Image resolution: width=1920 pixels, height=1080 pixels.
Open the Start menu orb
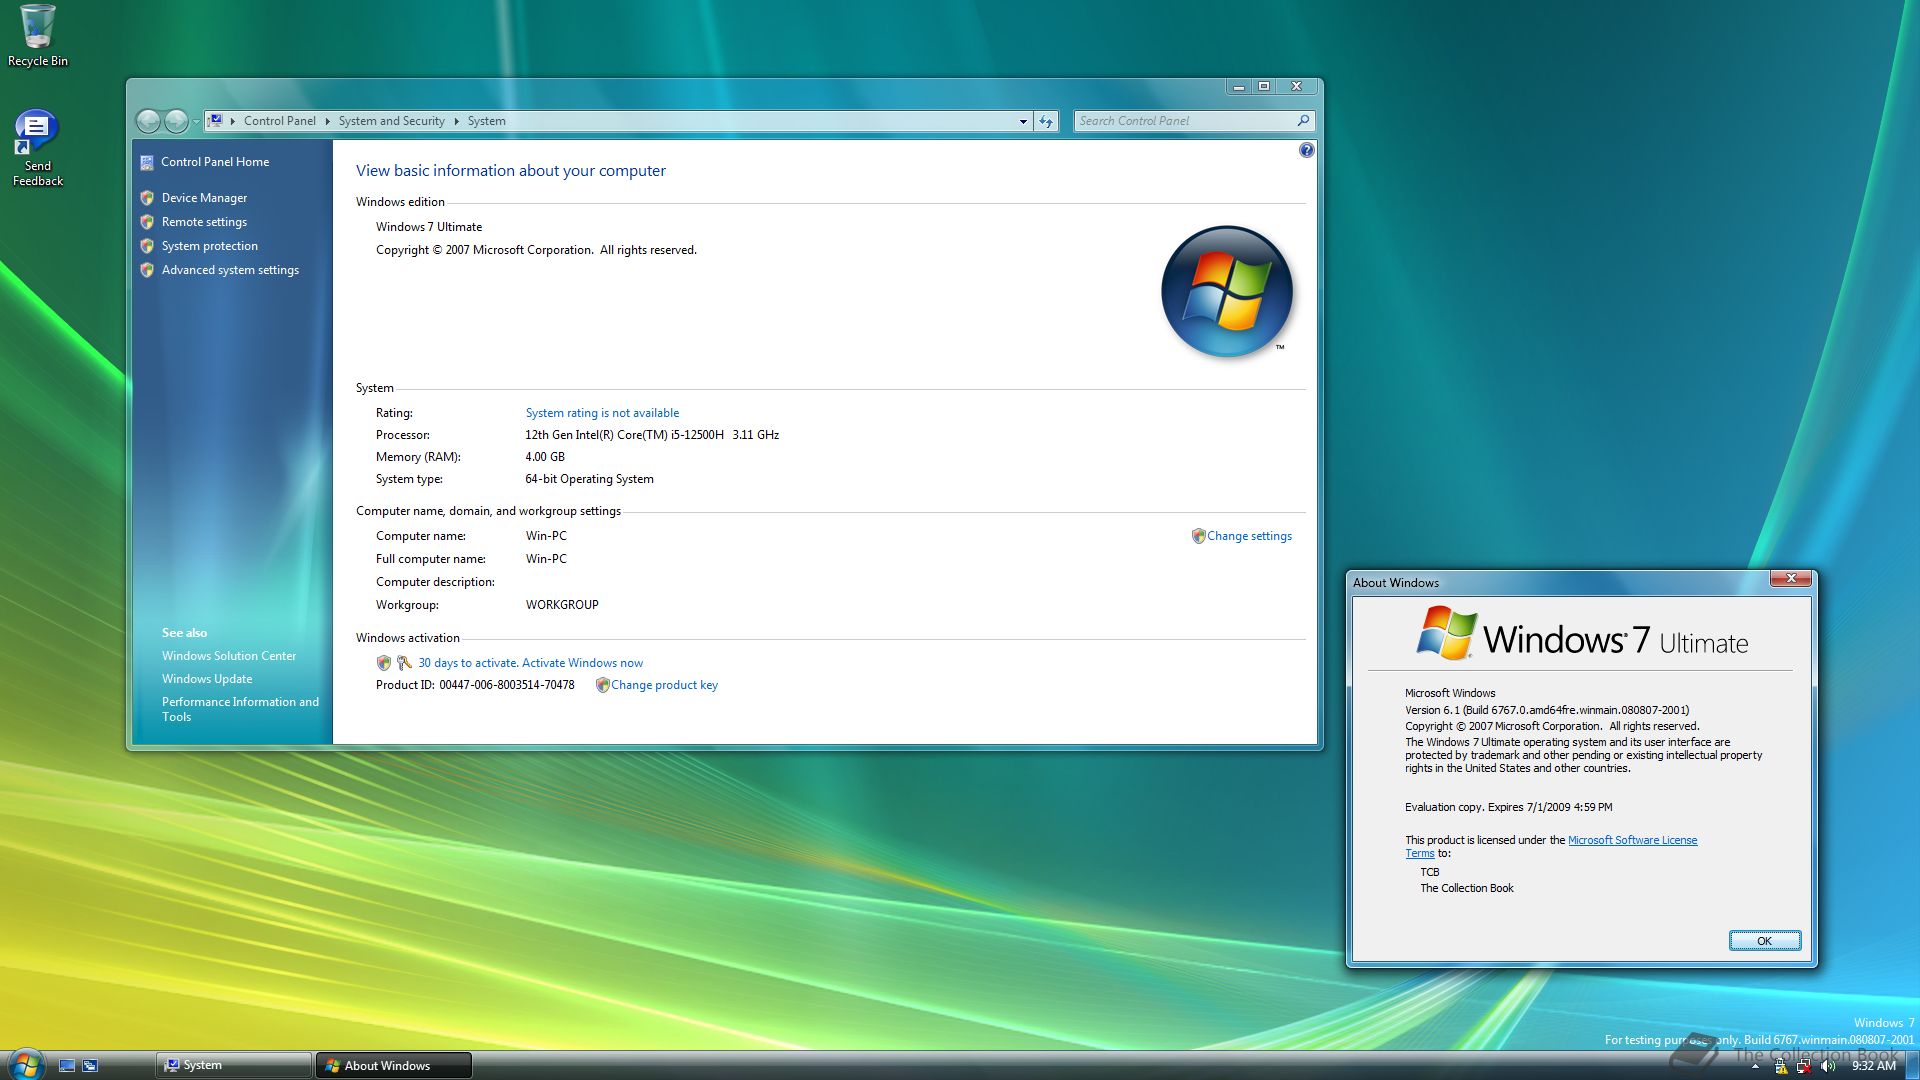coord(25,1064)
